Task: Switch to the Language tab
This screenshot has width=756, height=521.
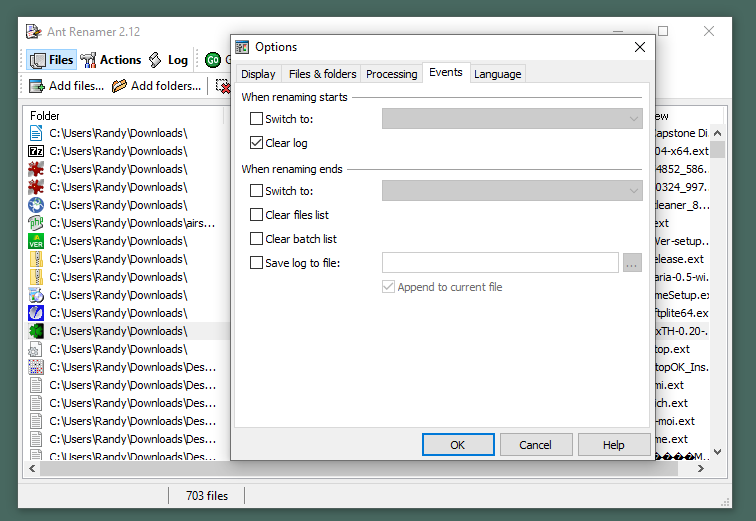Action: click(498, 74)
